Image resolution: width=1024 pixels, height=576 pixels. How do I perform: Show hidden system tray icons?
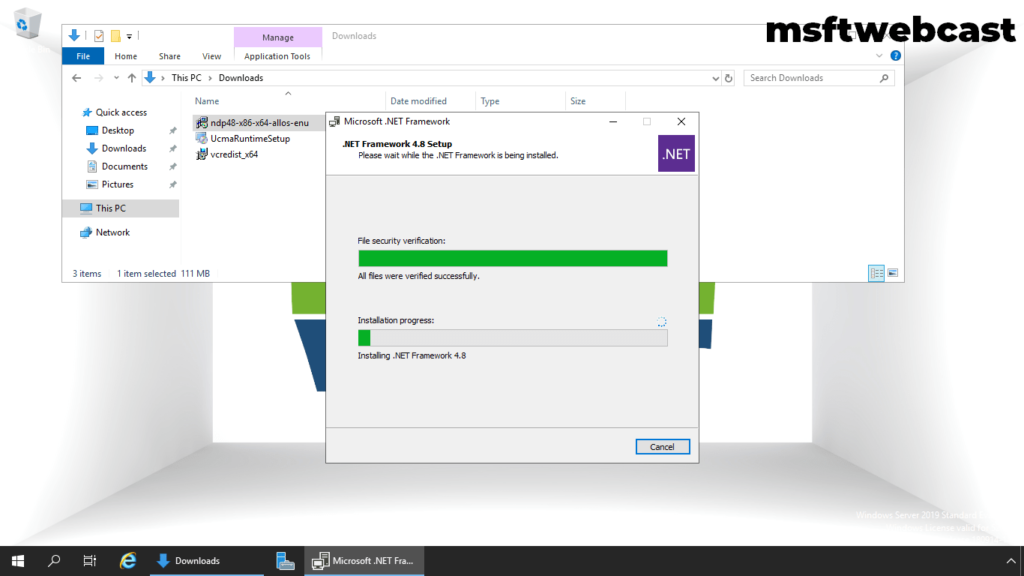coord(1010,561)
